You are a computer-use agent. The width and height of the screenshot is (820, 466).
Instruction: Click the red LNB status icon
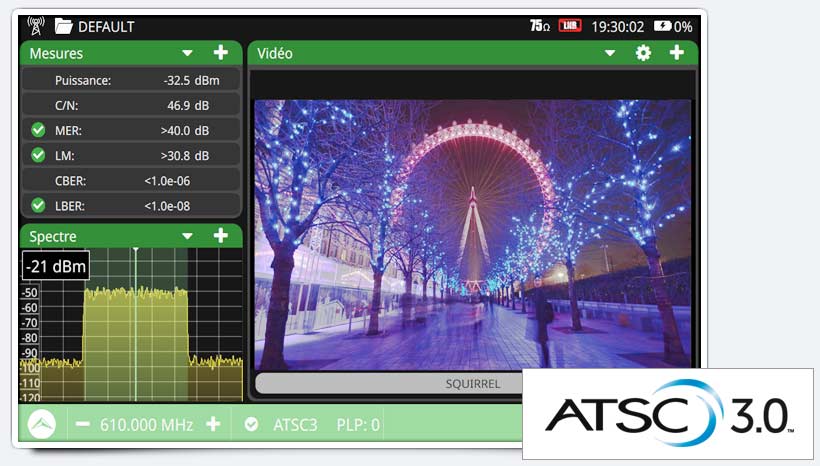(570, 25)
